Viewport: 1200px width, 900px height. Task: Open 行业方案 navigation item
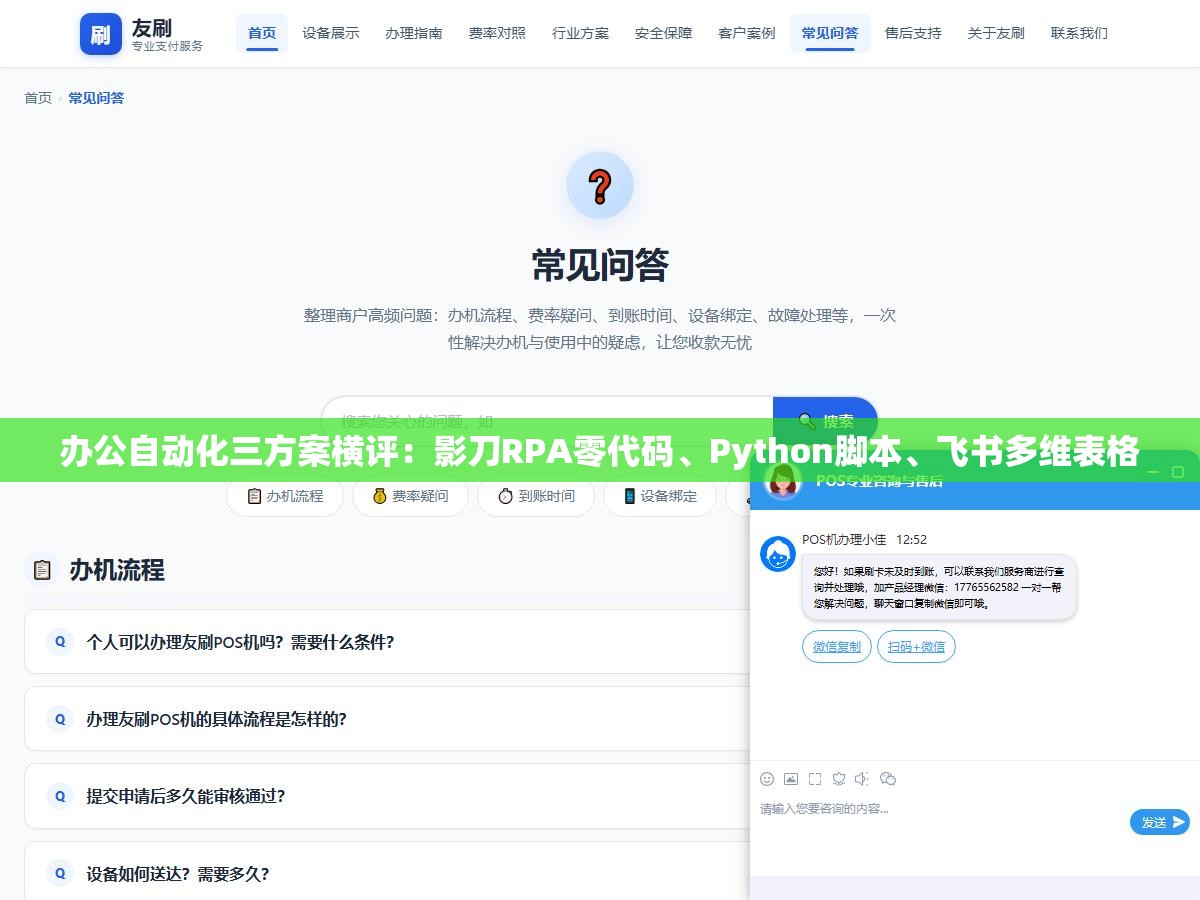[580, 33]
